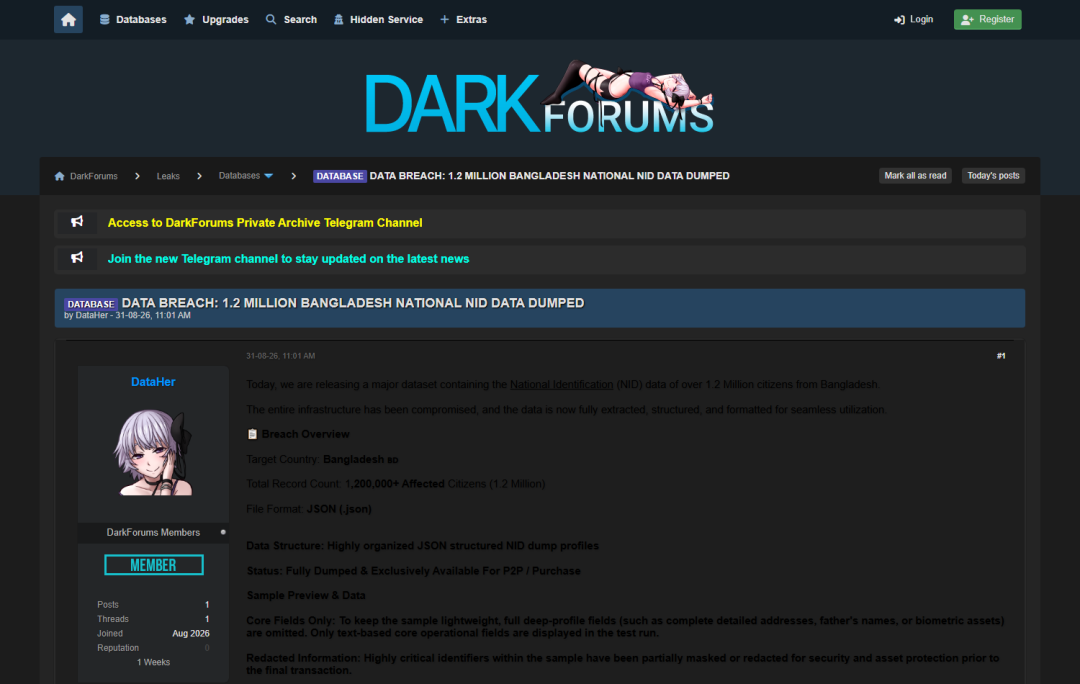Click the Reputation value 0
1080x684 pixels.
207,647
